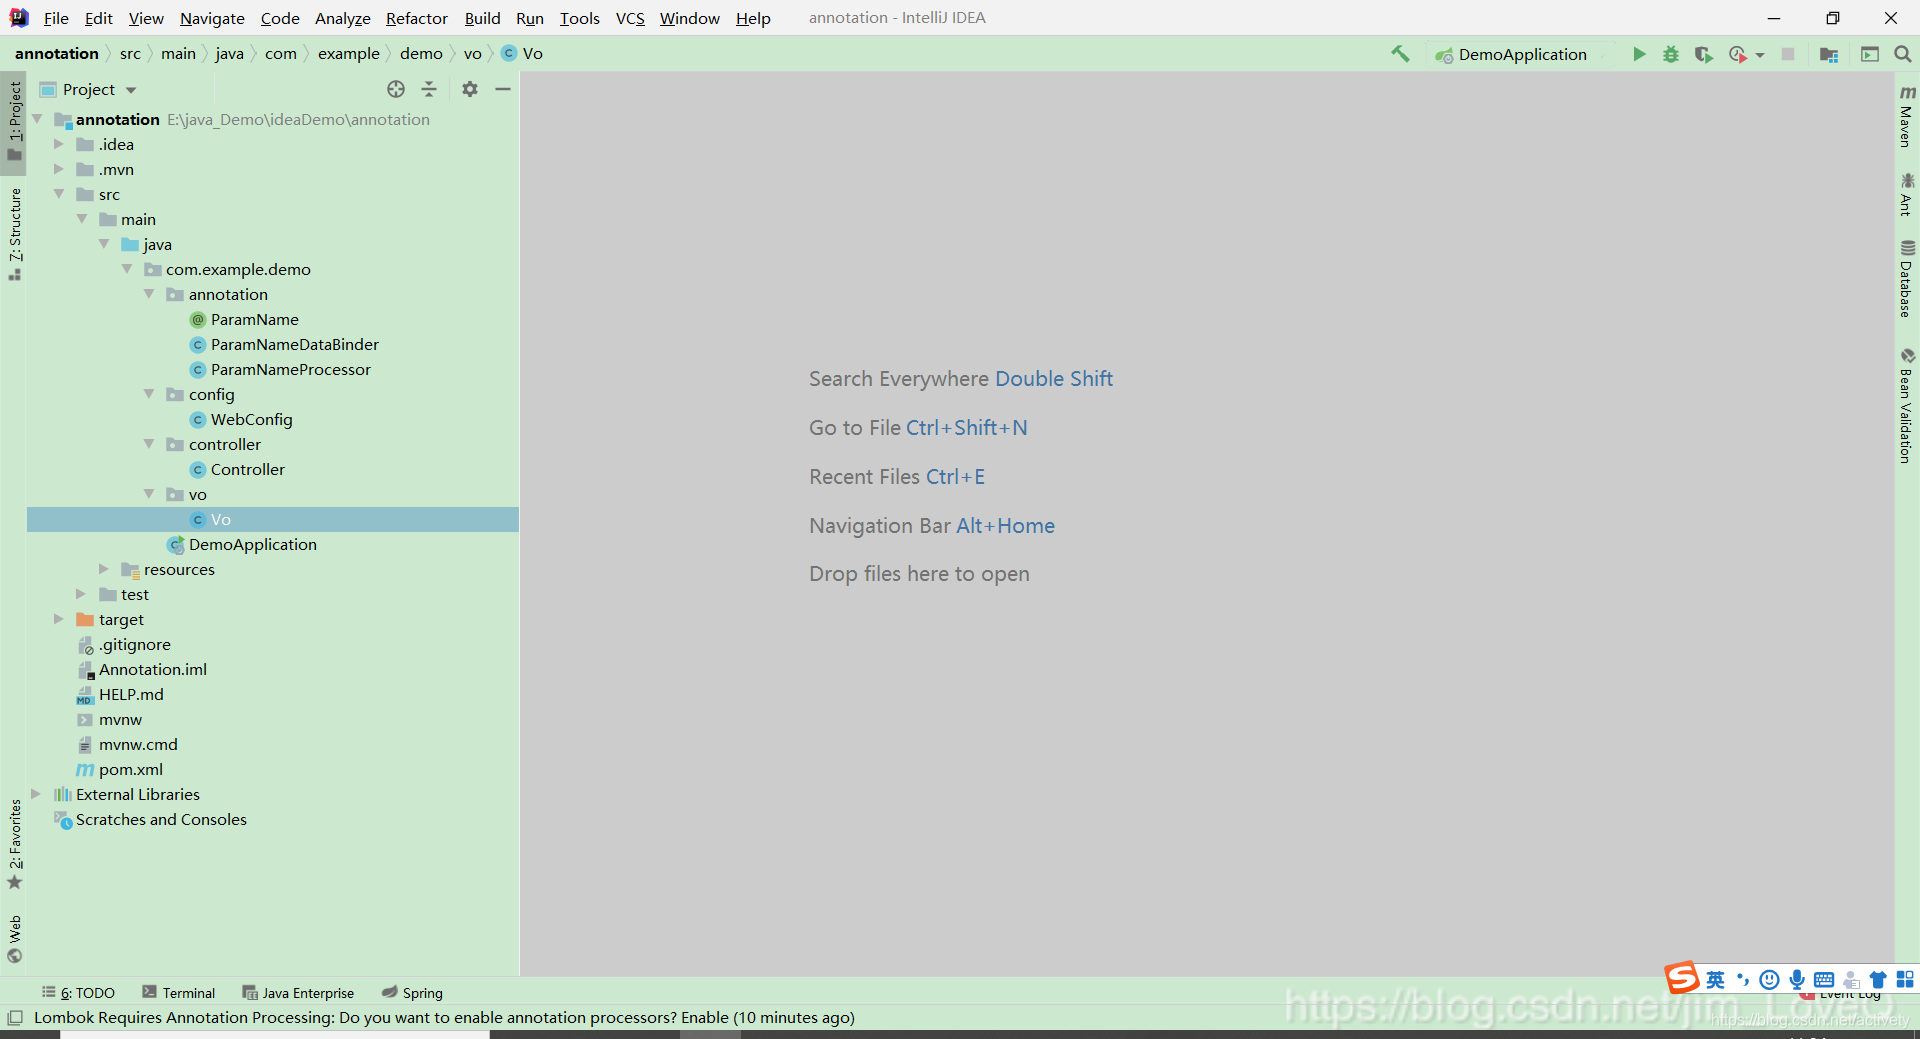Select the WebConfig class
1920x1039 pixels.
pyautogui.click(x=251, y=419)
